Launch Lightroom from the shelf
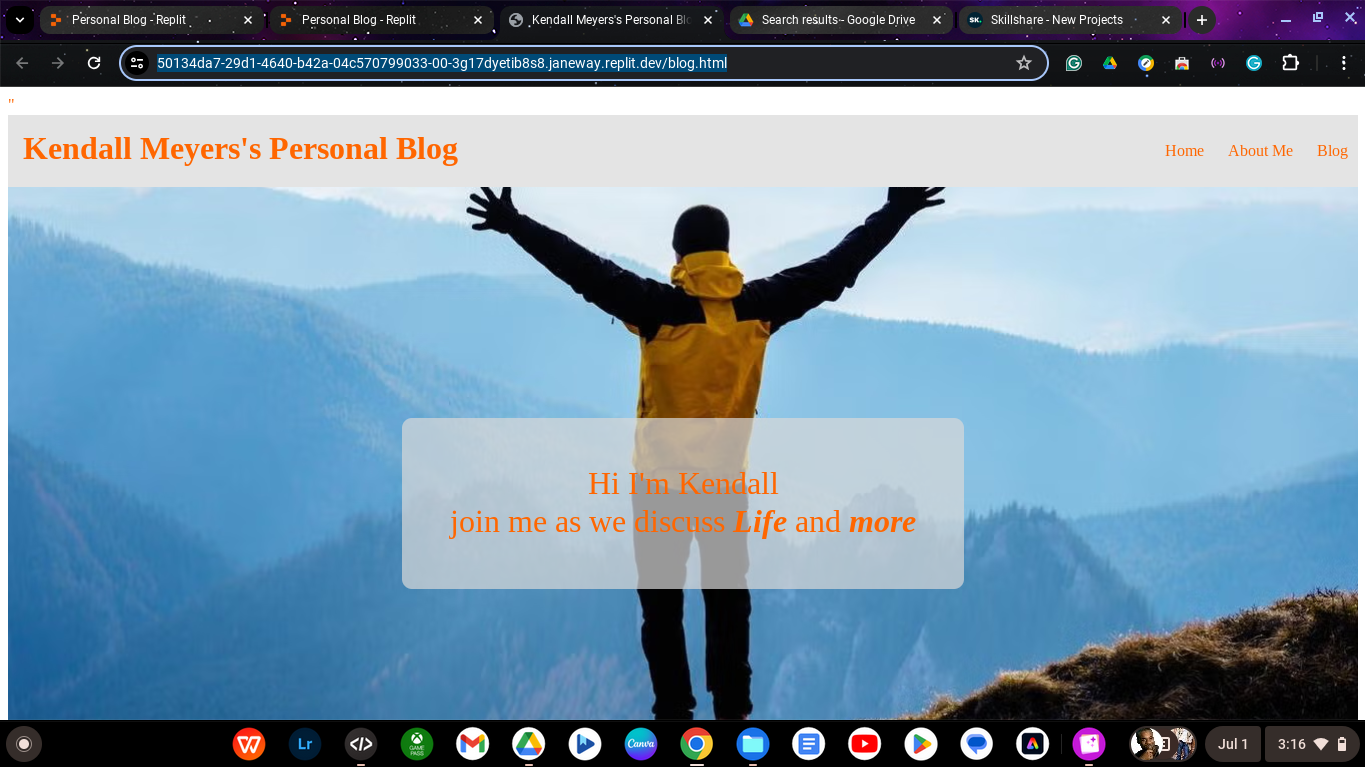The width and height of the screenshot is (1365, 767). point(305,744)
